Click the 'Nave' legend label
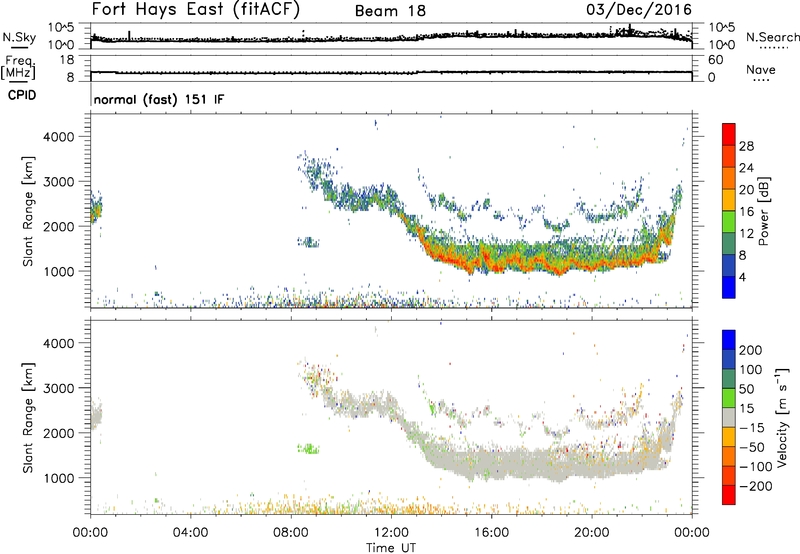The height and width of the screenshot is (554, 800). point(761,70)
